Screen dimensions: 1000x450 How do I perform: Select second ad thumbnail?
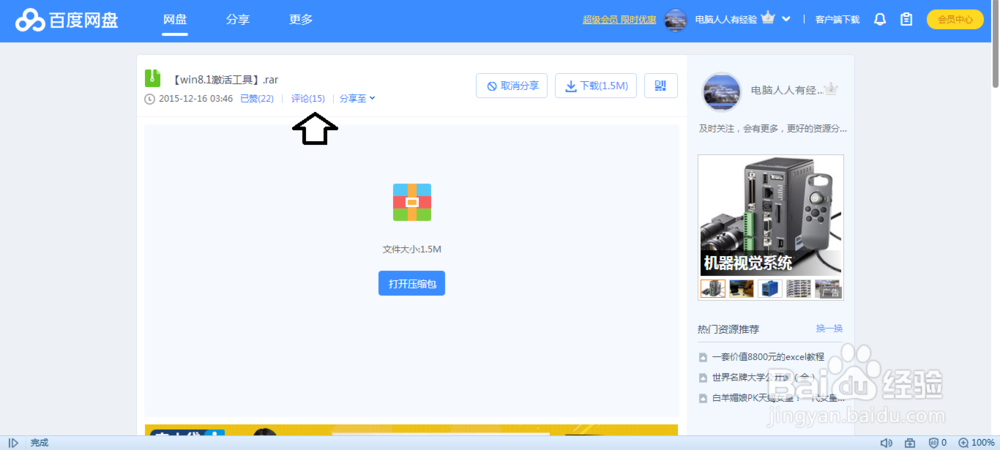pos(742,288)
